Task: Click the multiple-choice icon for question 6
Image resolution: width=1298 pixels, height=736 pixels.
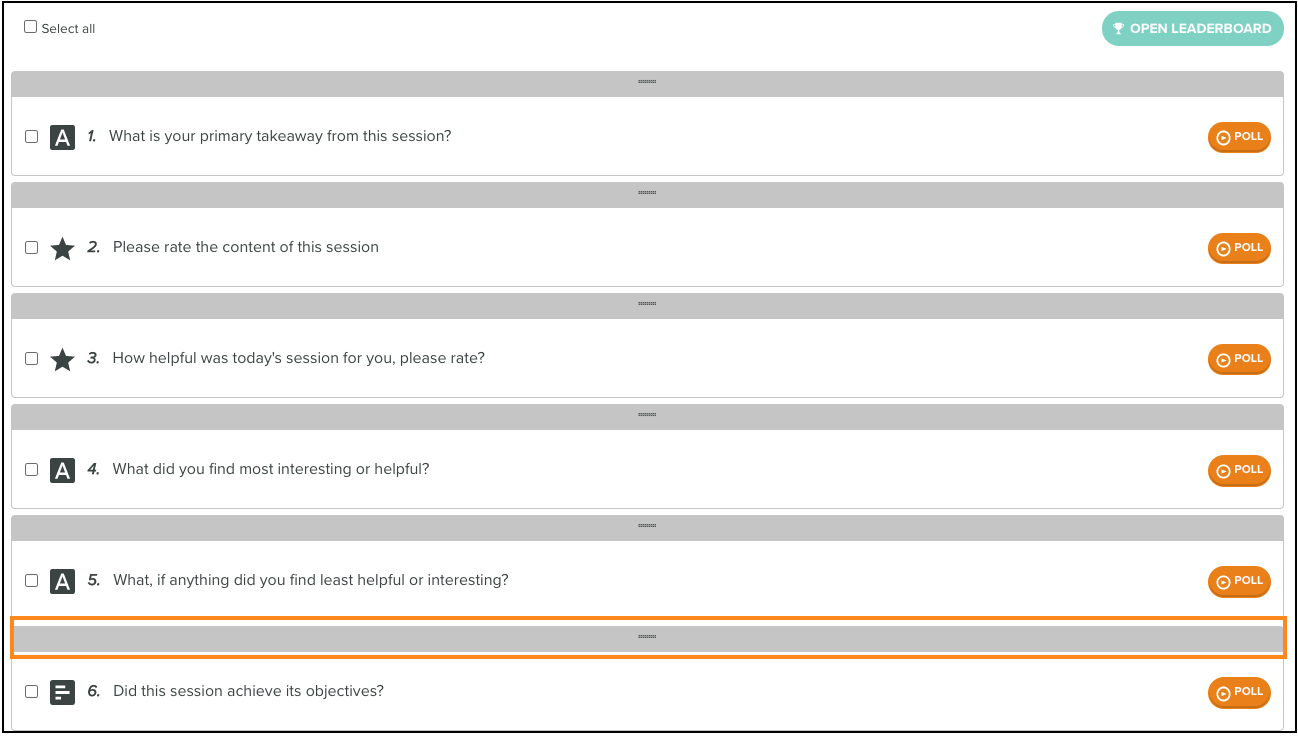Action: (62, 692)
